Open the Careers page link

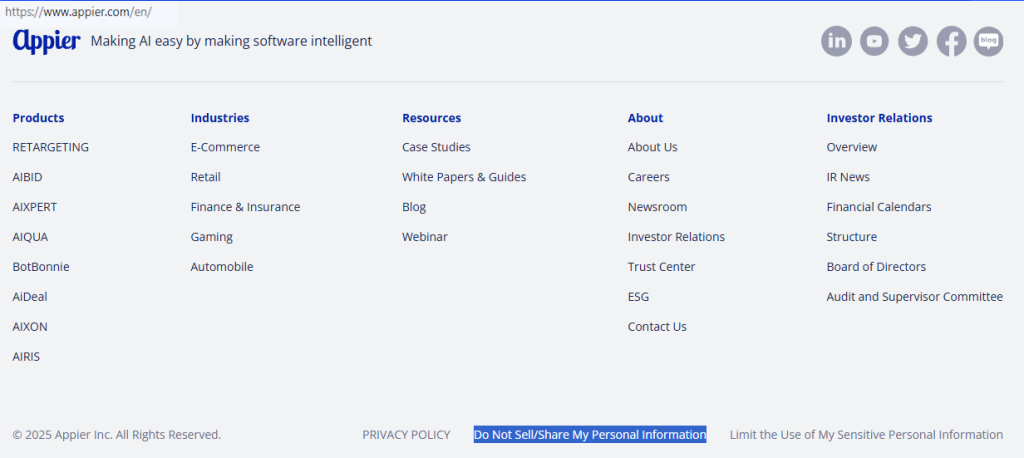[x=649, y=177]
